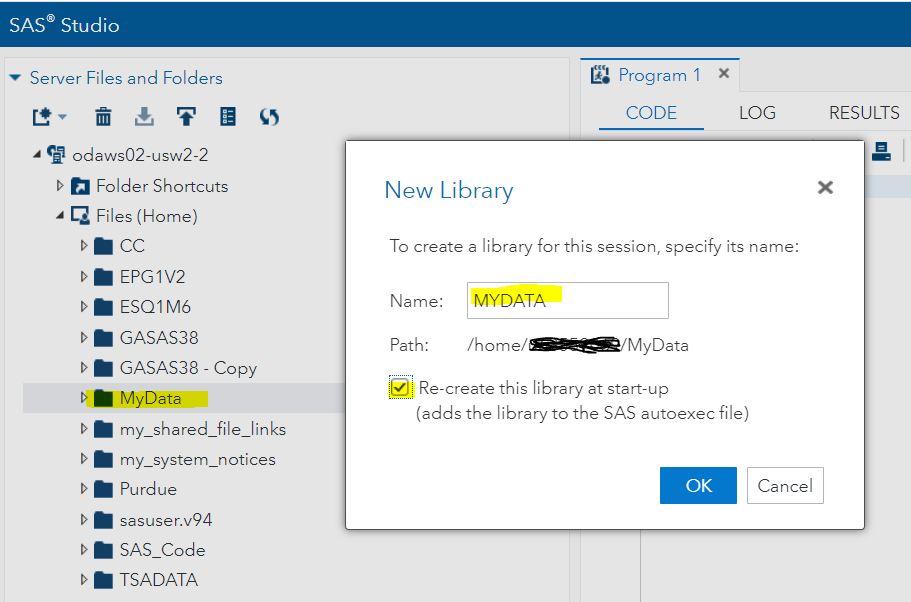Viewport: 911px width, 602px height.
Task: Click the refresh icon in the toolbar
Action: click(268, 117)
